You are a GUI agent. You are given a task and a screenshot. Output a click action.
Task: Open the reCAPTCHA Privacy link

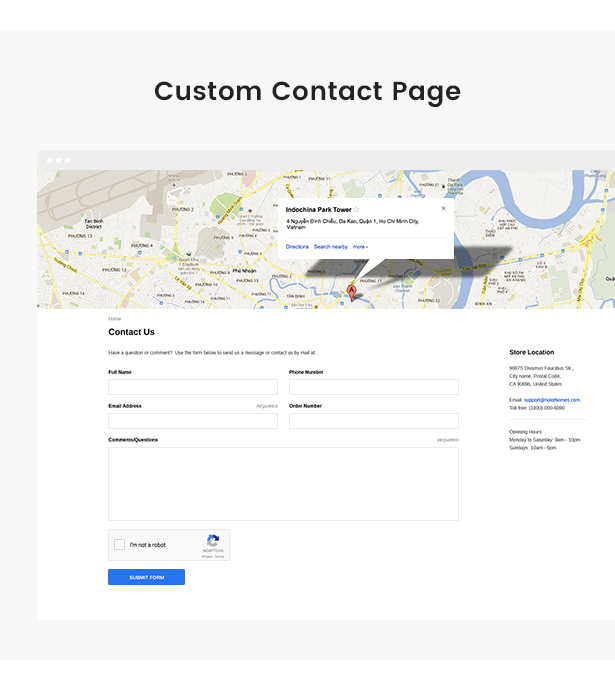click(207, 557)
